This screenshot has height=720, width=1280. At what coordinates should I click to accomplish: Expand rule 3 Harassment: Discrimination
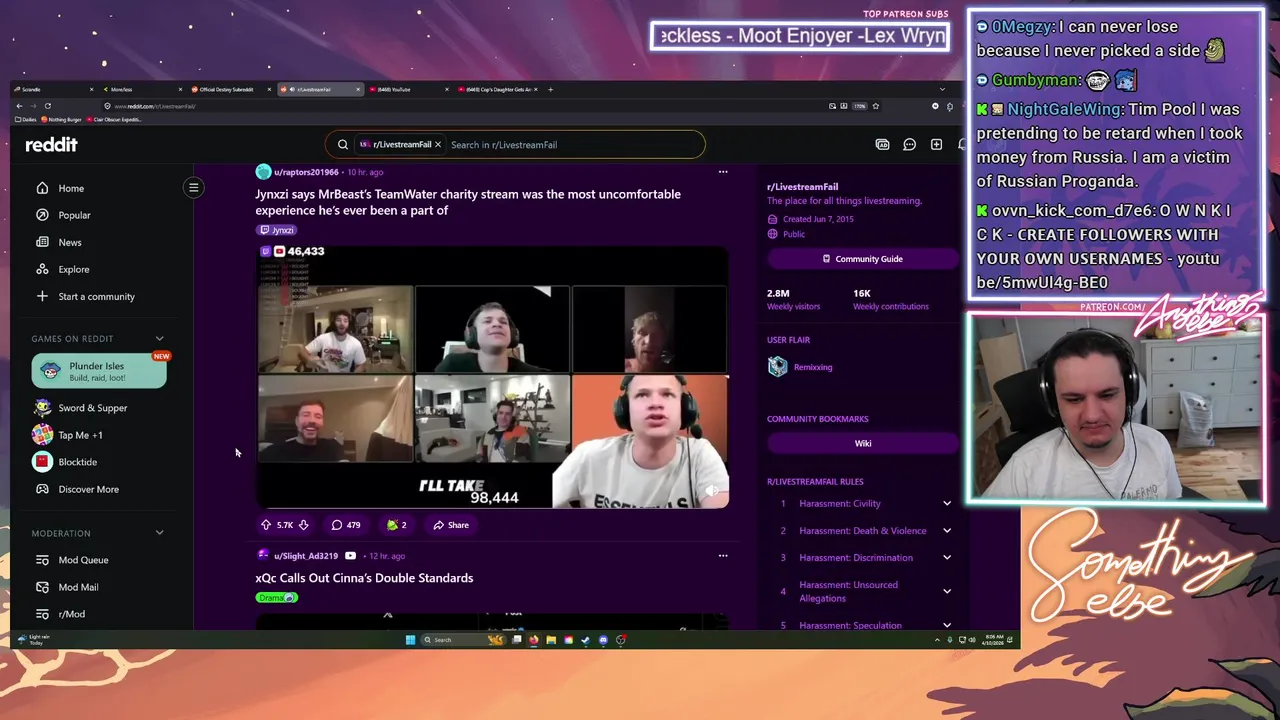947,558
